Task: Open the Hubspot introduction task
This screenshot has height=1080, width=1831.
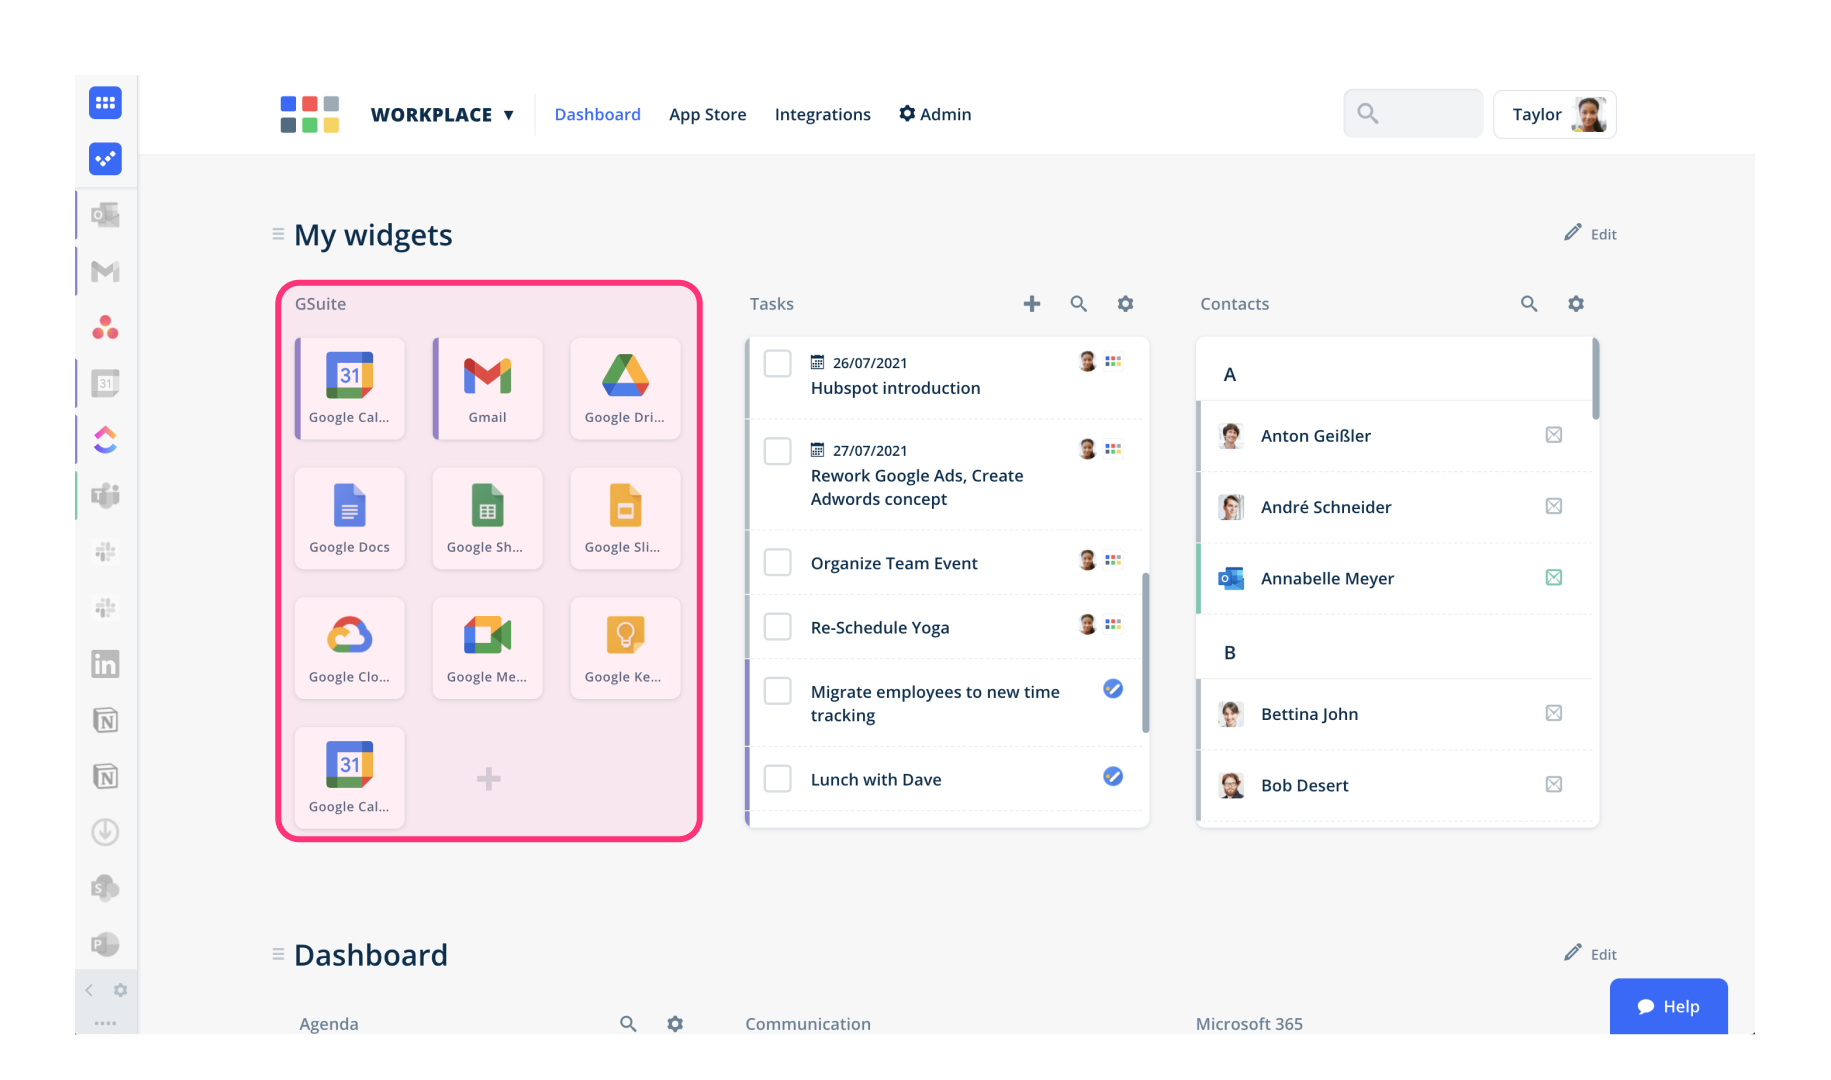Action: click(x=895, y=388)
